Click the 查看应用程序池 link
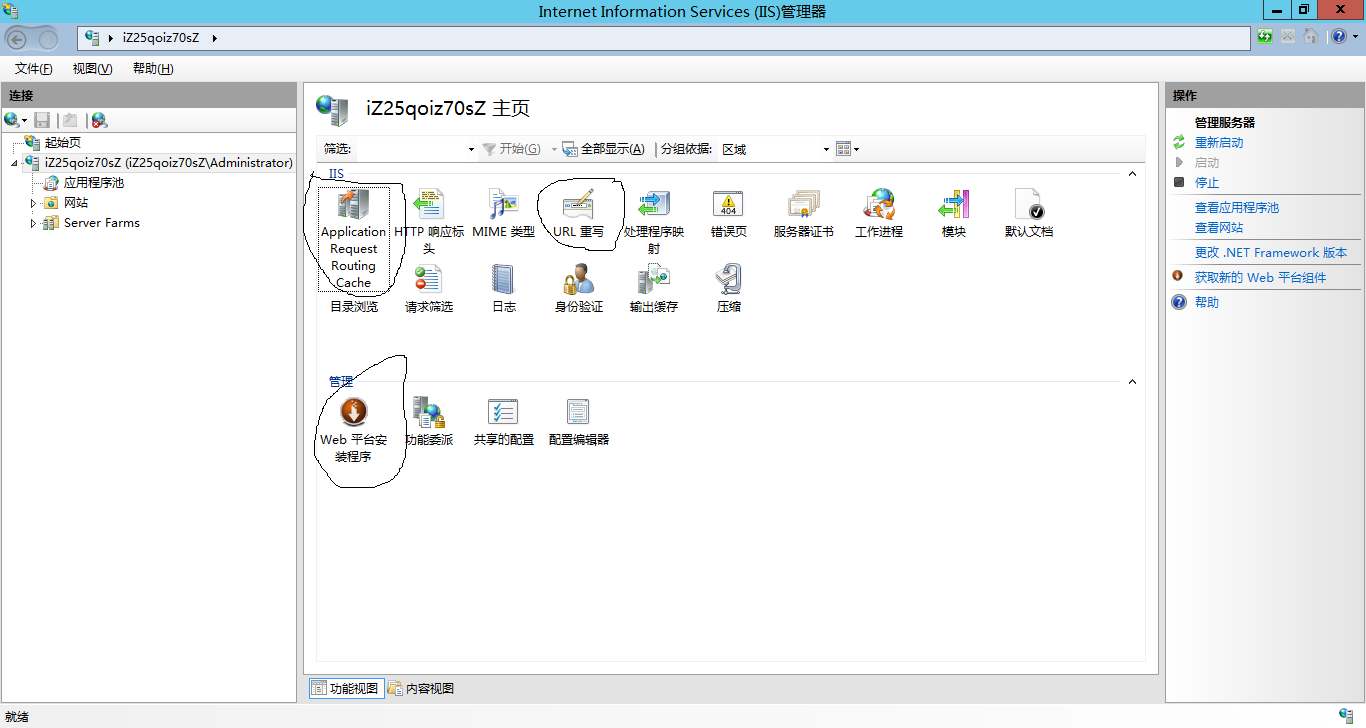This screenshot has width=1366, height=728. pos(1236,208)
